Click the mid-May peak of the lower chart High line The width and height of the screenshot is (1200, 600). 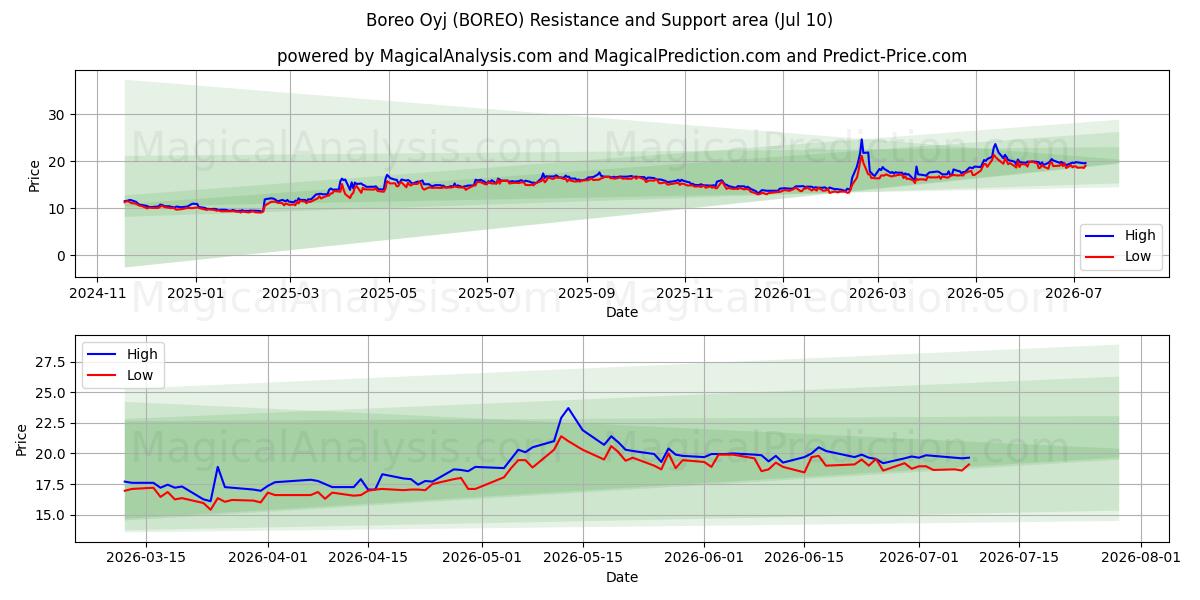568,408
